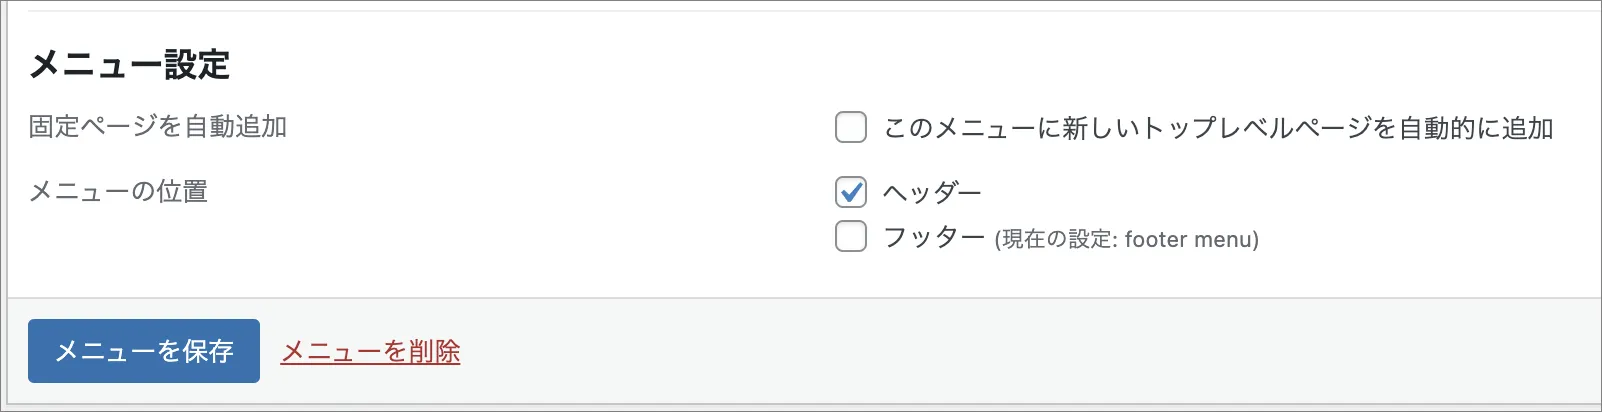Screen dimensions: 1602x412
Task: Click the フッター label text
Action: tap(934, 238)
